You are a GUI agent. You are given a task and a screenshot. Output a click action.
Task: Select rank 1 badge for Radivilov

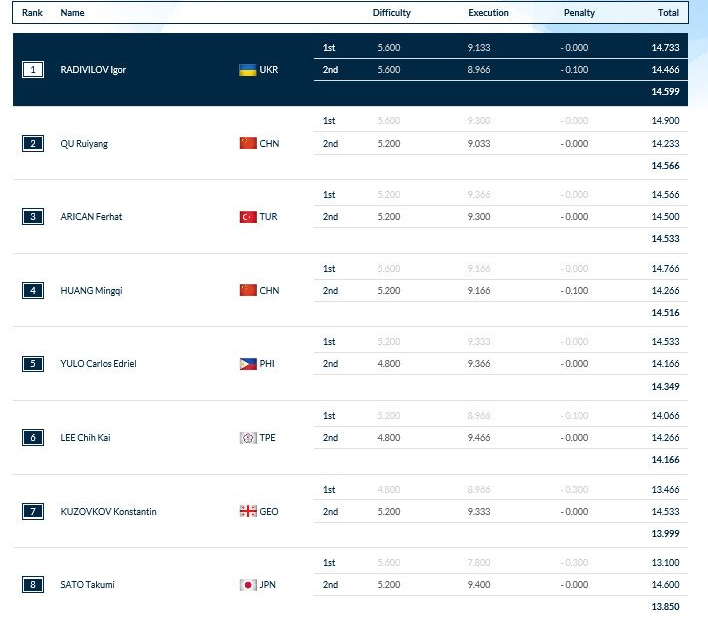click(x=33, y=70)
